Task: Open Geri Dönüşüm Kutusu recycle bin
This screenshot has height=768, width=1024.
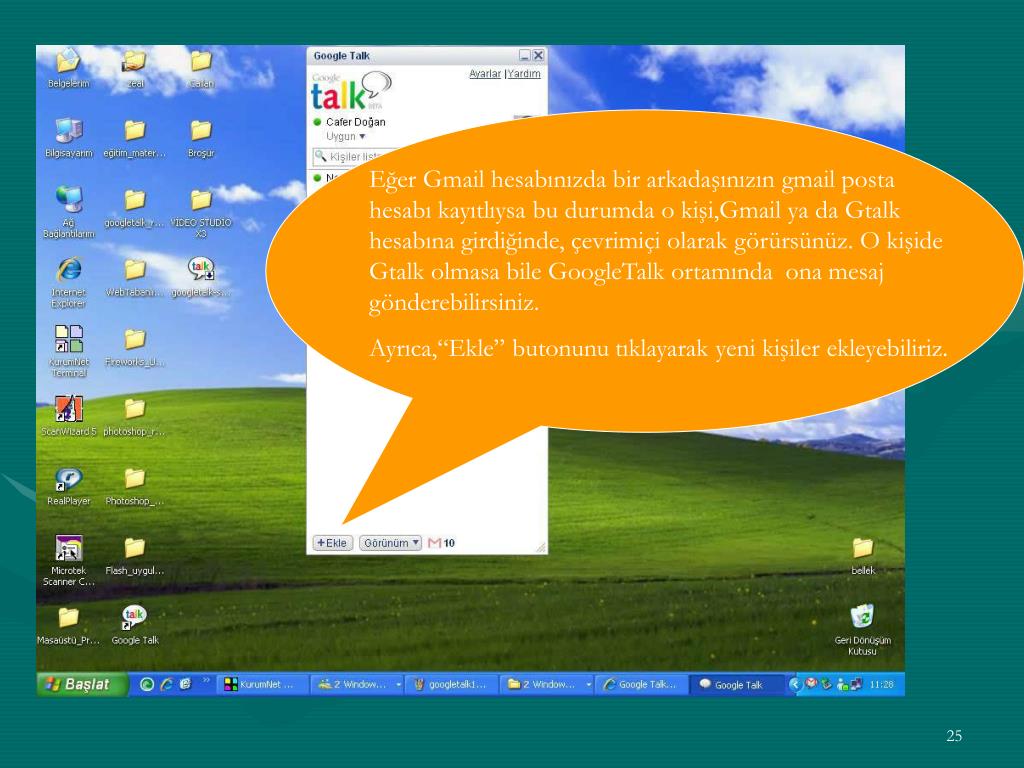Action: point(863,630)
